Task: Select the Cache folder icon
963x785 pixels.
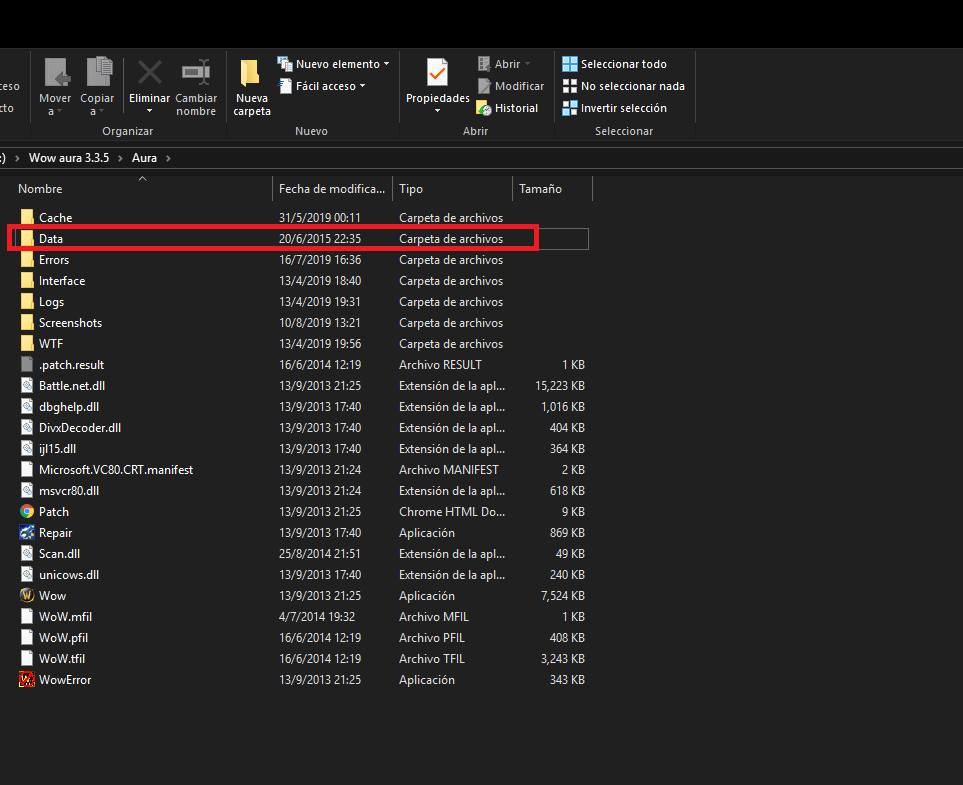Action: (x=27, y=217)
